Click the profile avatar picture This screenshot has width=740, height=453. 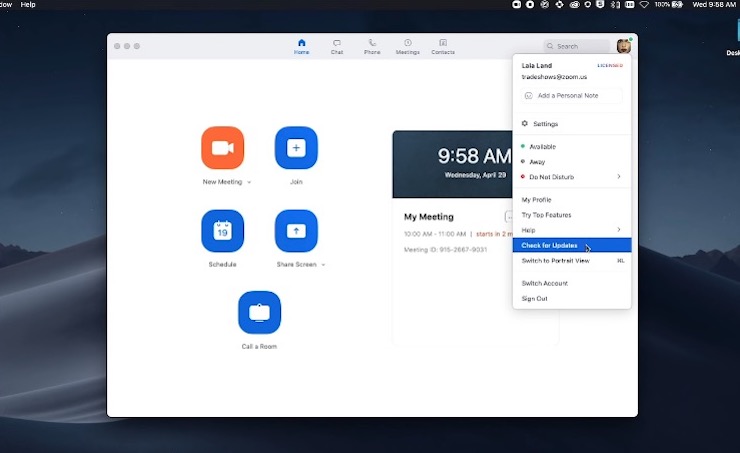(x=623, y=46)
